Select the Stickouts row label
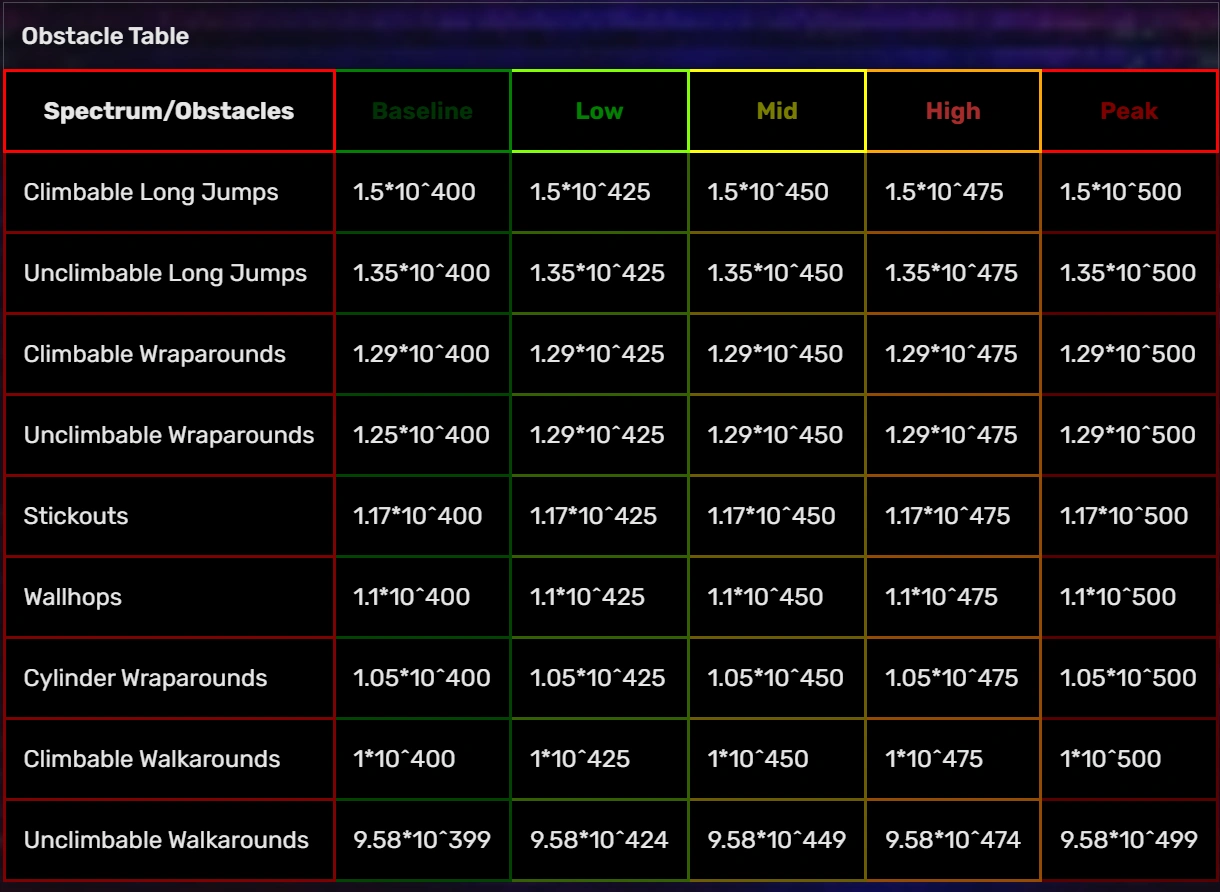Viewport: 1220px width, 892px height. (x=76, y=516)
